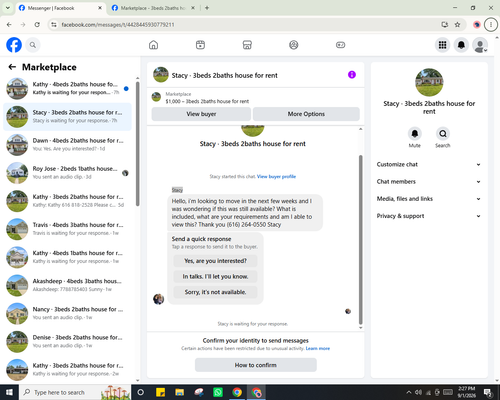Open the Gaming controller icon
Image resolution: width=500 pixels, height=400 pixels.
point(340,45)
